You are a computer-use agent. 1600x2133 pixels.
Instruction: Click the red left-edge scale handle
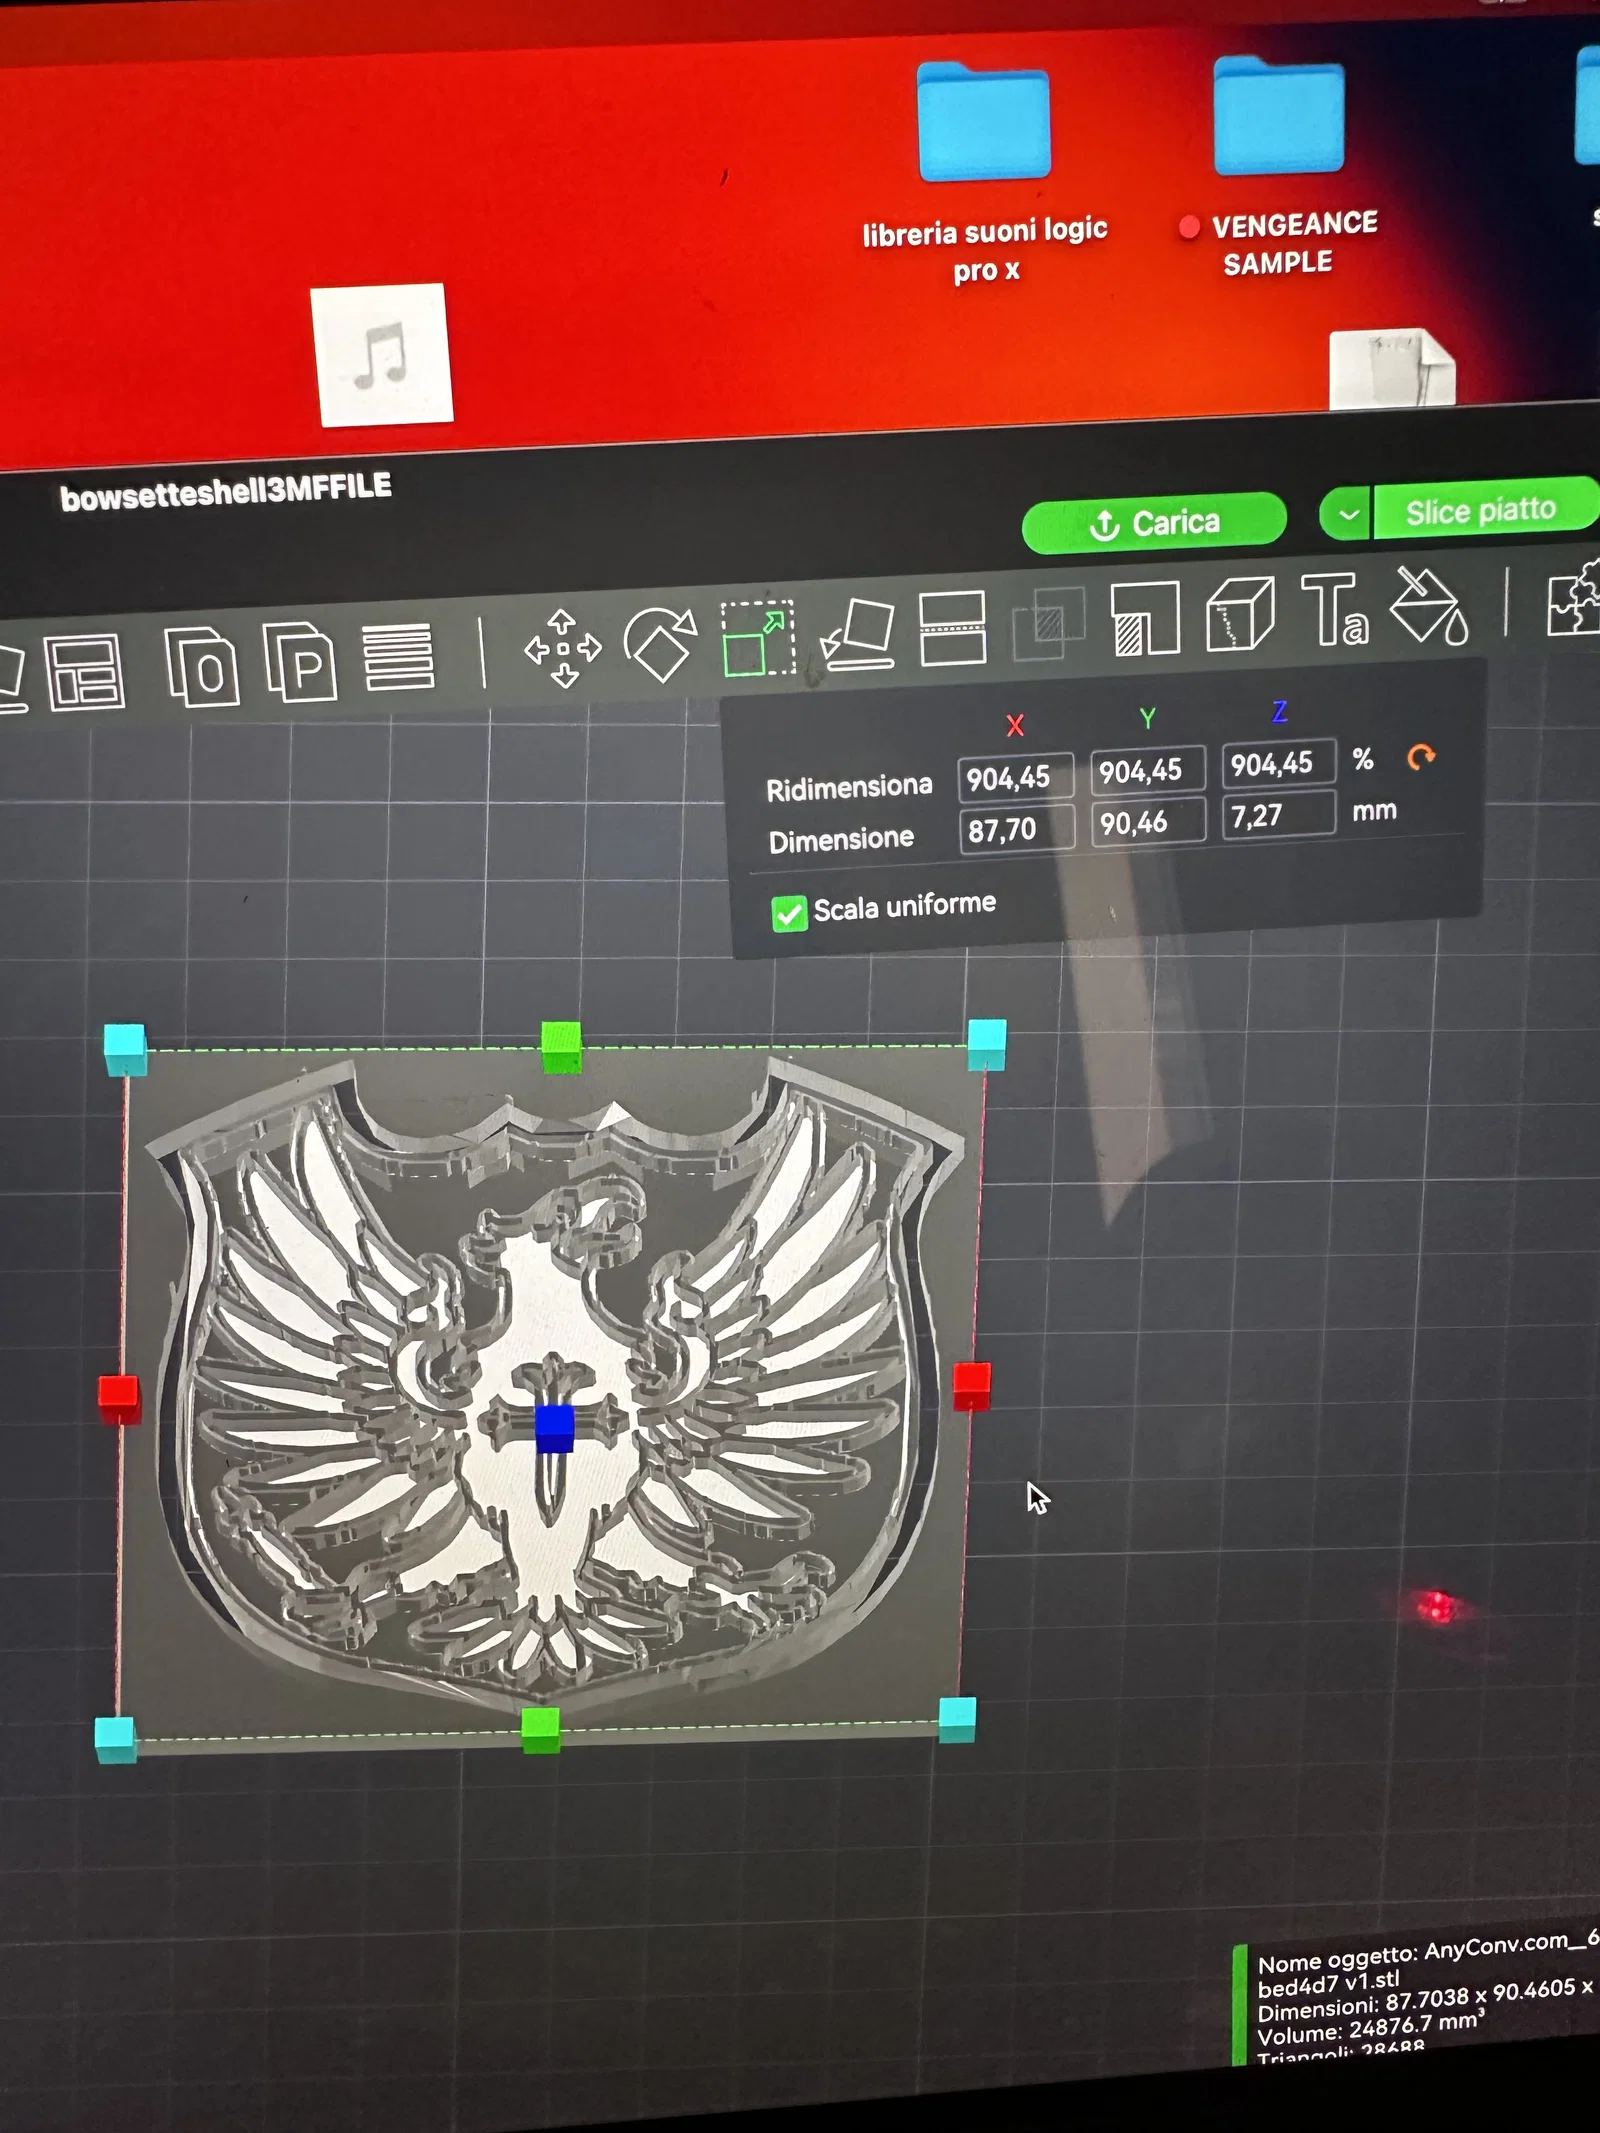(119, 1397)
